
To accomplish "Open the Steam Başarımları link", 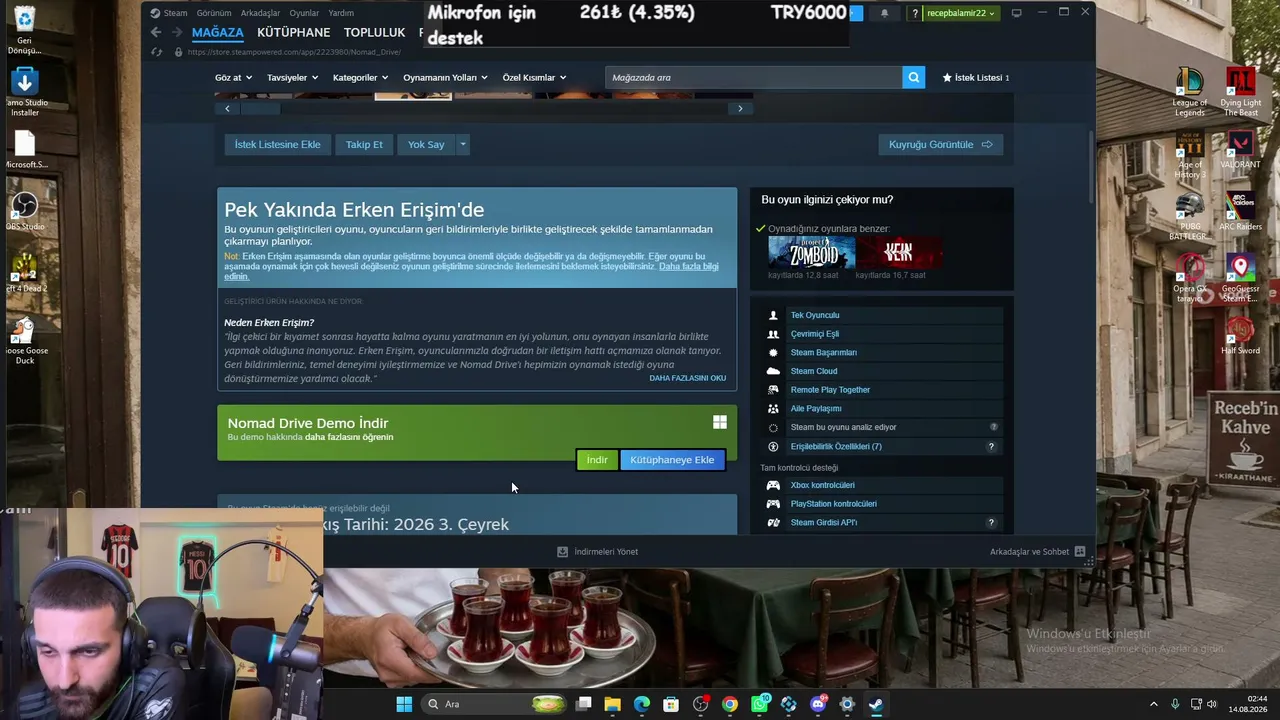I will pyautogui.click(x=824, y=352).
